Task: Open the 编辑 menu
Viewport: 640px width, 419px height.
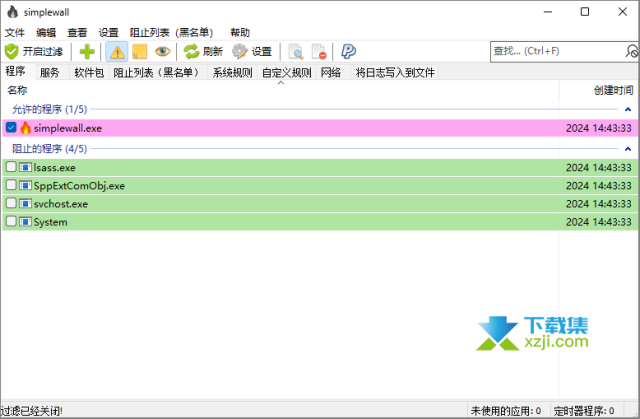Action: tap(46, 32)
